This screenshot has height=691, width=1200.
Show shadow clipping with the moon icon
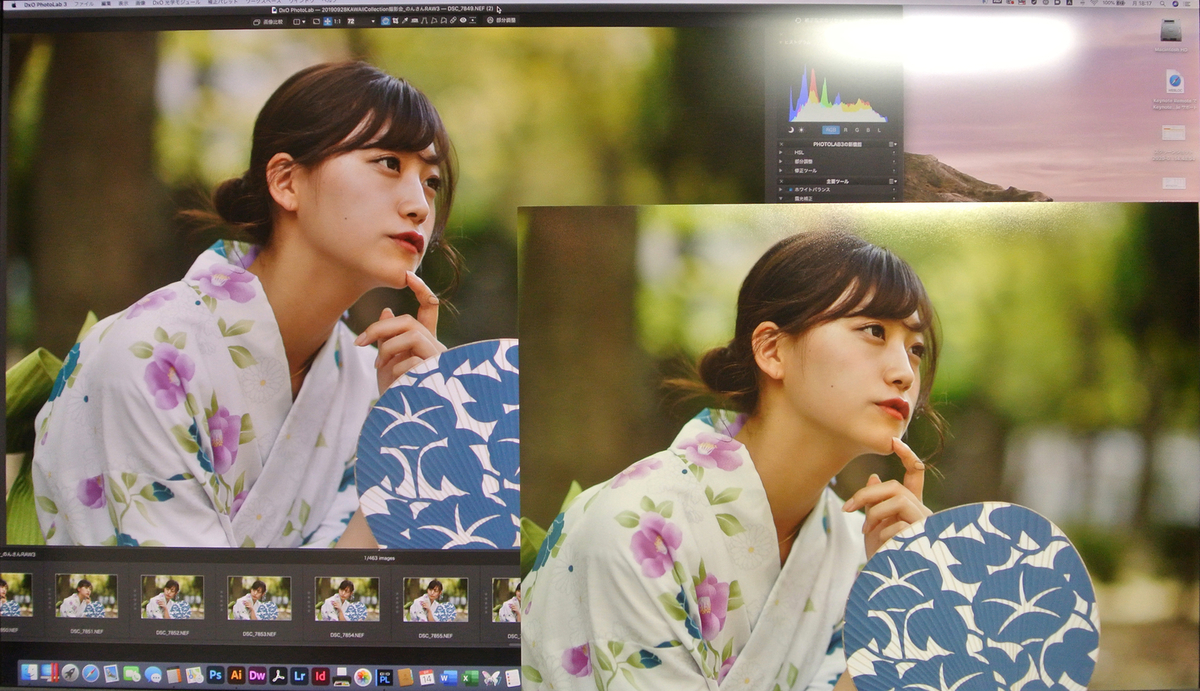[x=791, y=130]
